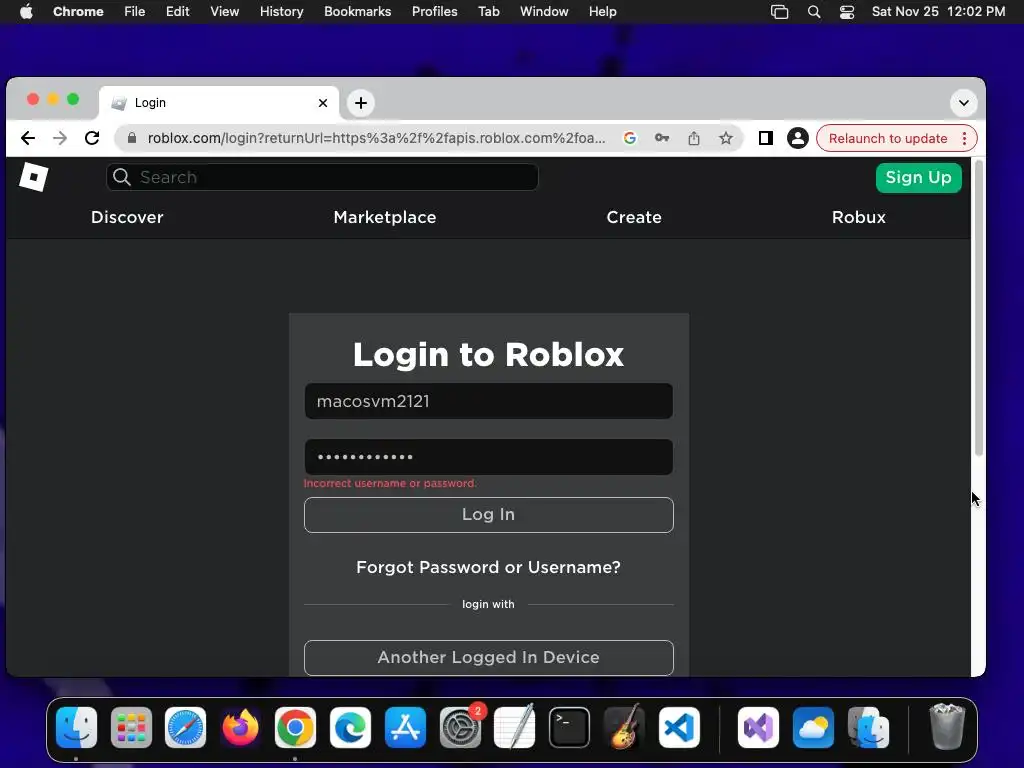Click the search magnifier in Roblox search

pyautogui.click(x=121, y=177)
